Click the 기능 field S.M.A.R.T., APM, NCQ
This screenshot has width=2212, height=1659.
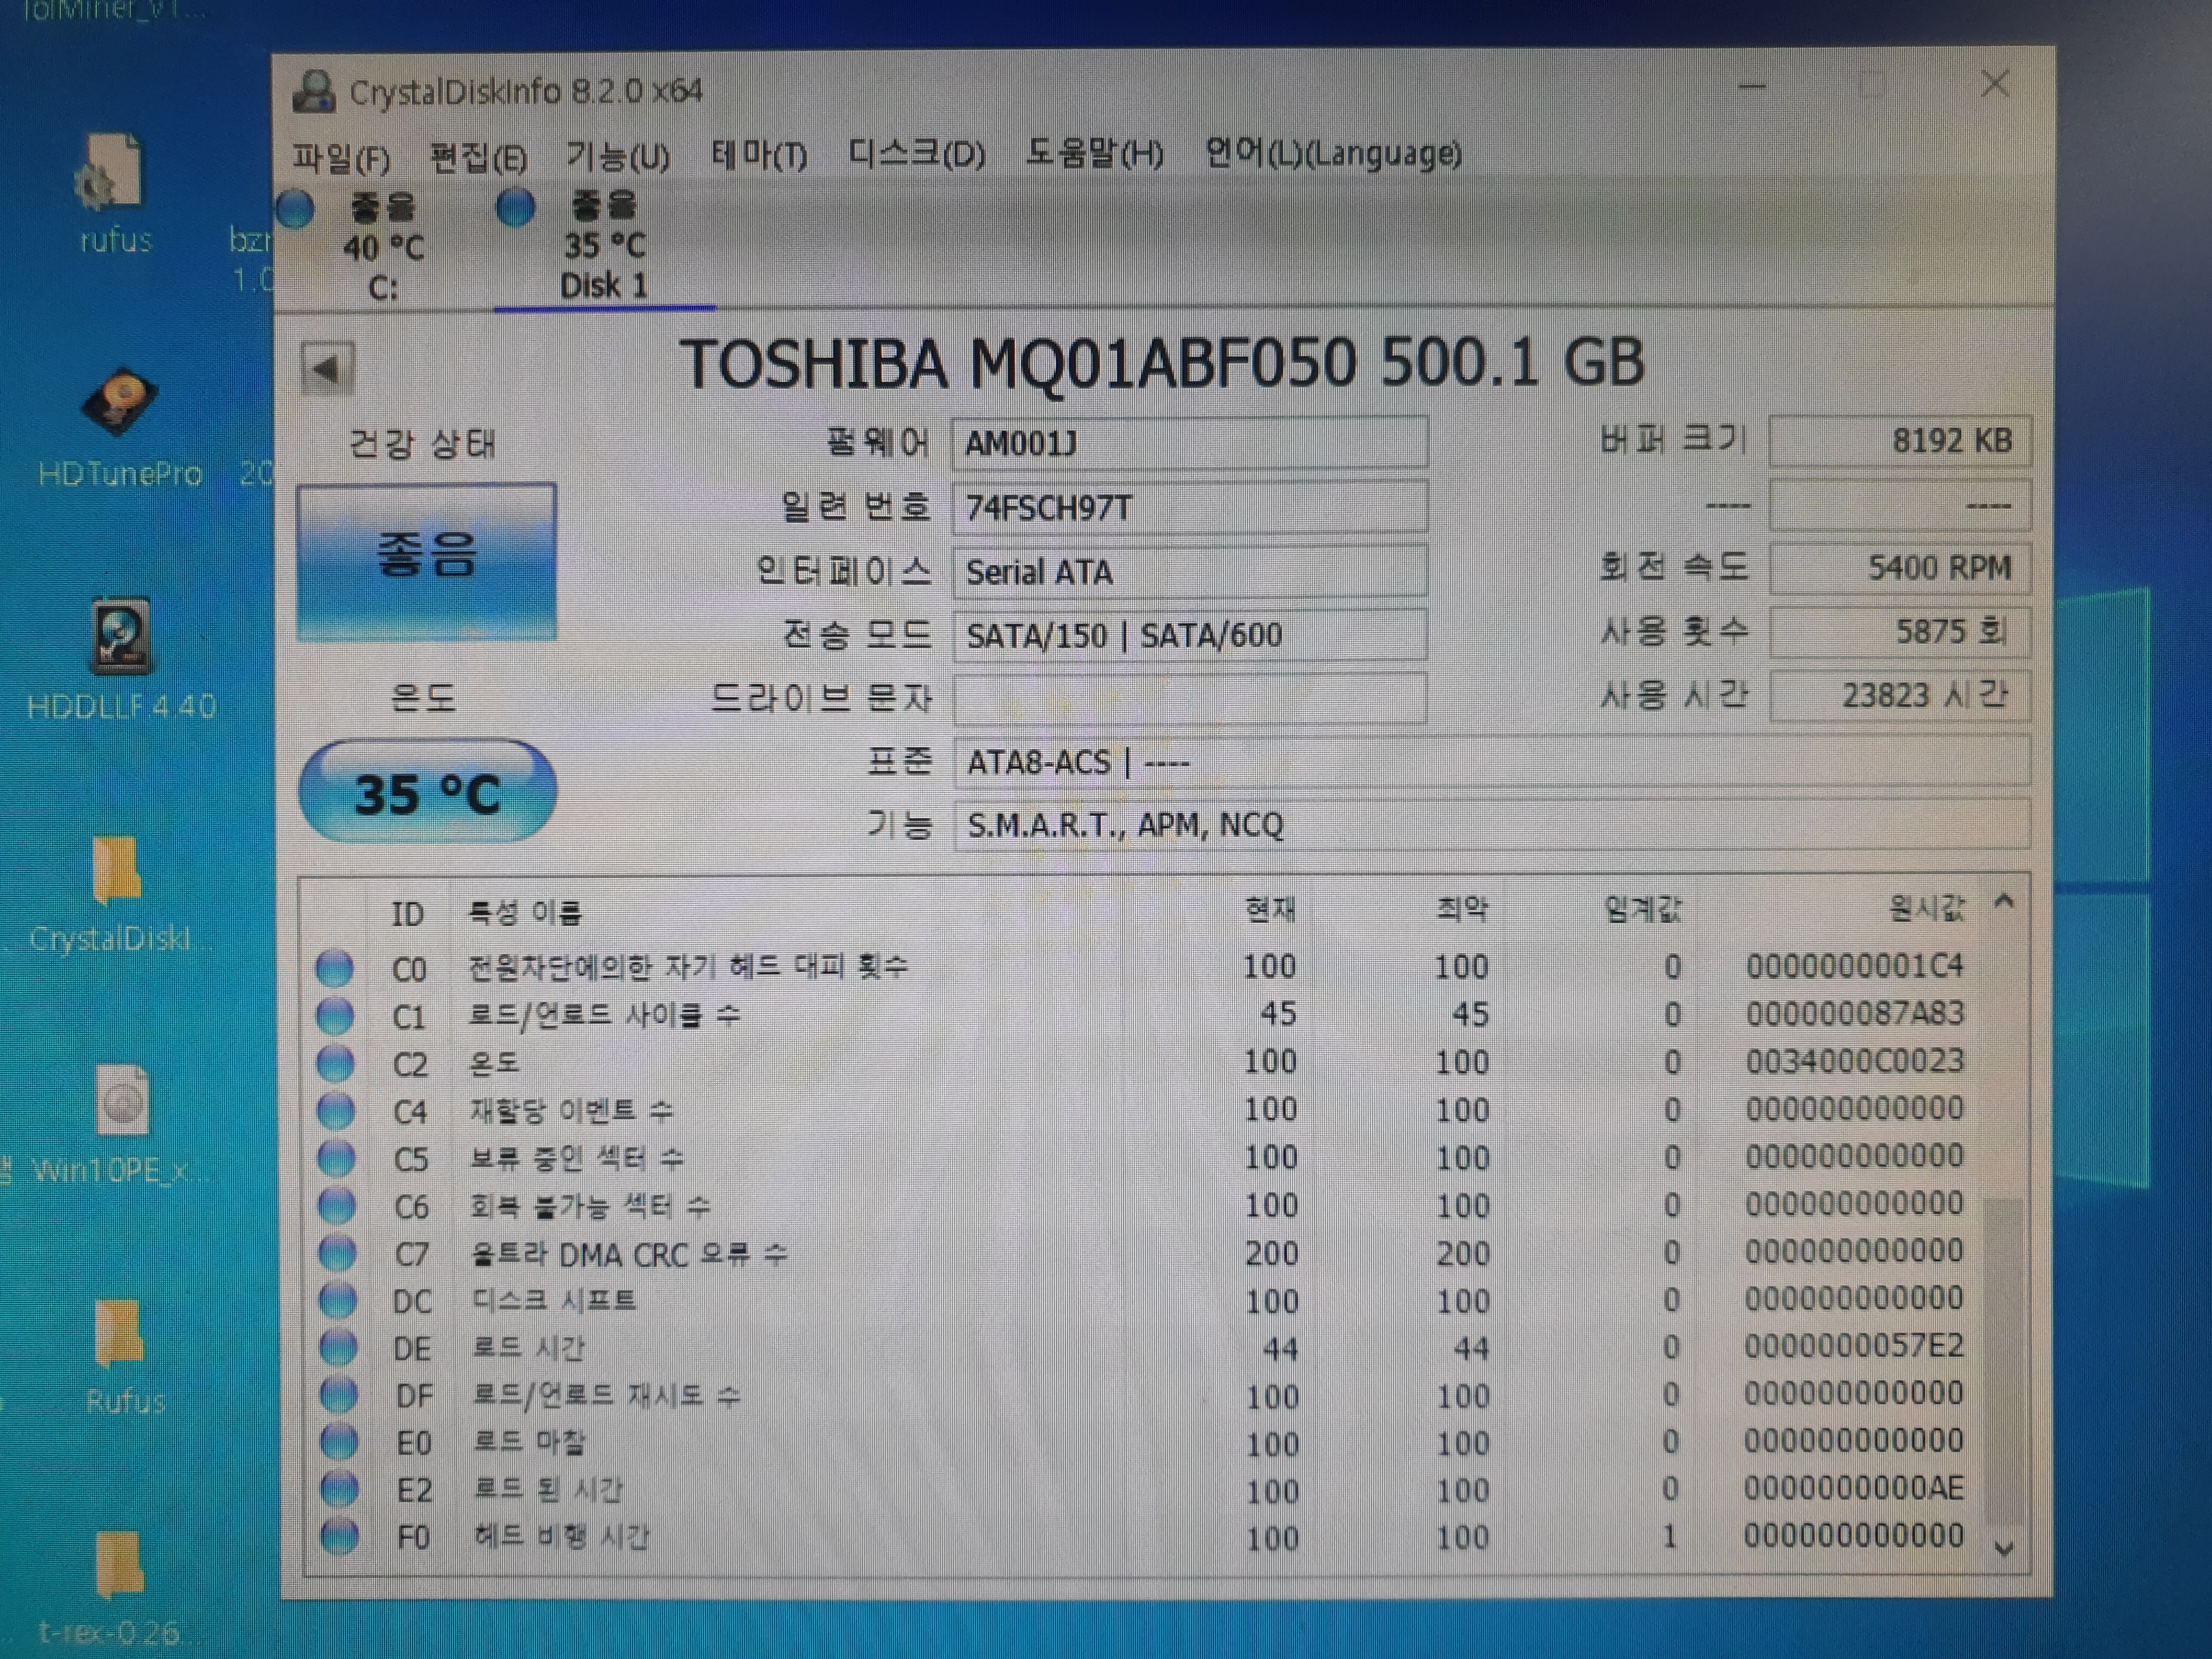[x=1492, y=825]
